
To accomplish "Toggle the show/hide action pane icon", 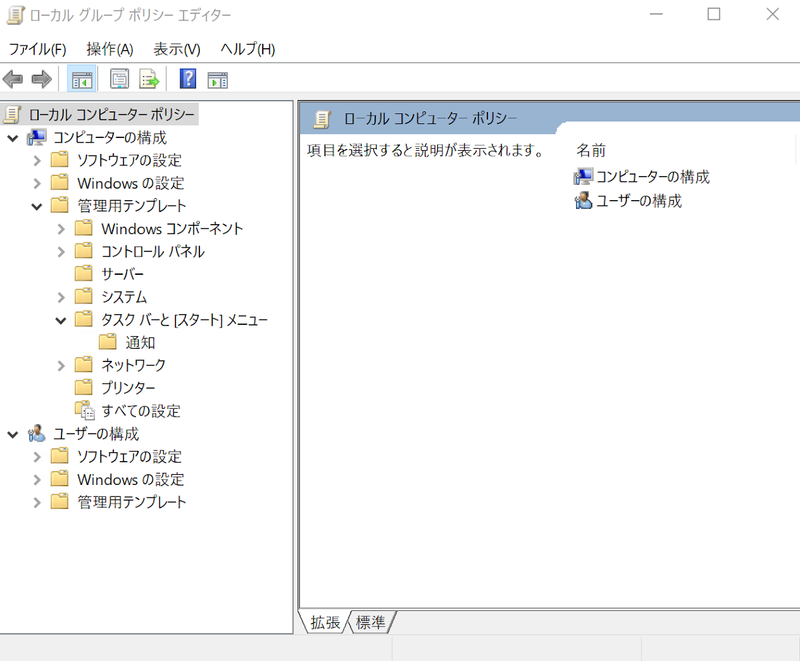I will (x=217, y=80).
